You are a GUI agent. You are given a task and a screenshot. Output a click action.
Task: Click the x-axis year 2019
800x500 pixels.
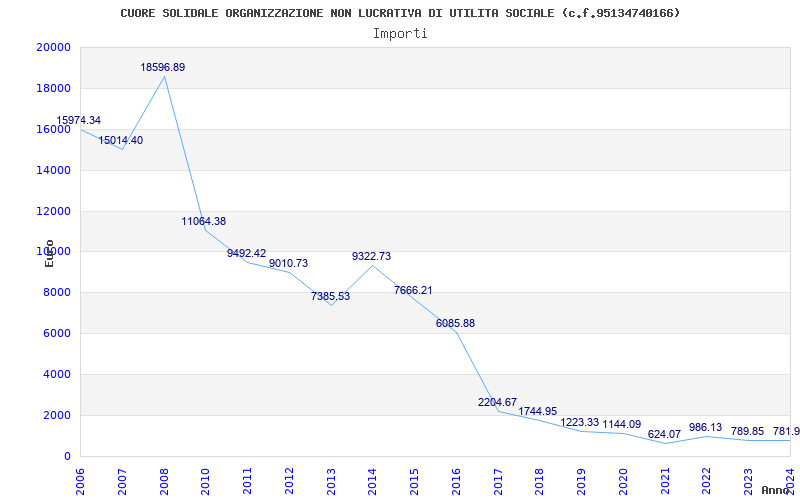pyautogui.click(x=582, y=482)
